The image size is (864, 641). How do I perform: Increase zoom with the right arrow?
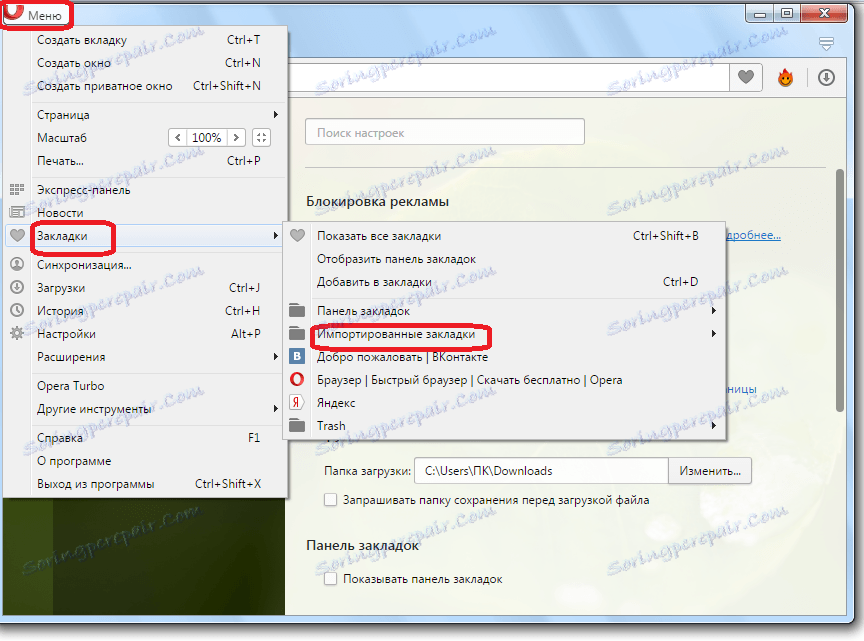coord(236,137)
